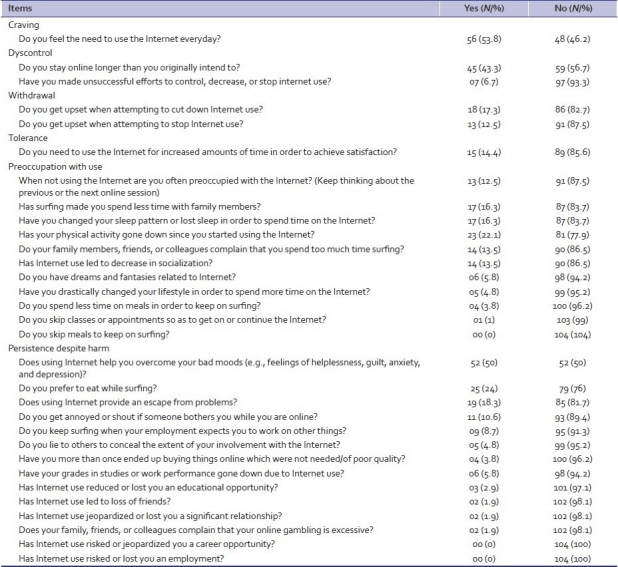Click the value '19 (18.3)'

tap(484, 403)
